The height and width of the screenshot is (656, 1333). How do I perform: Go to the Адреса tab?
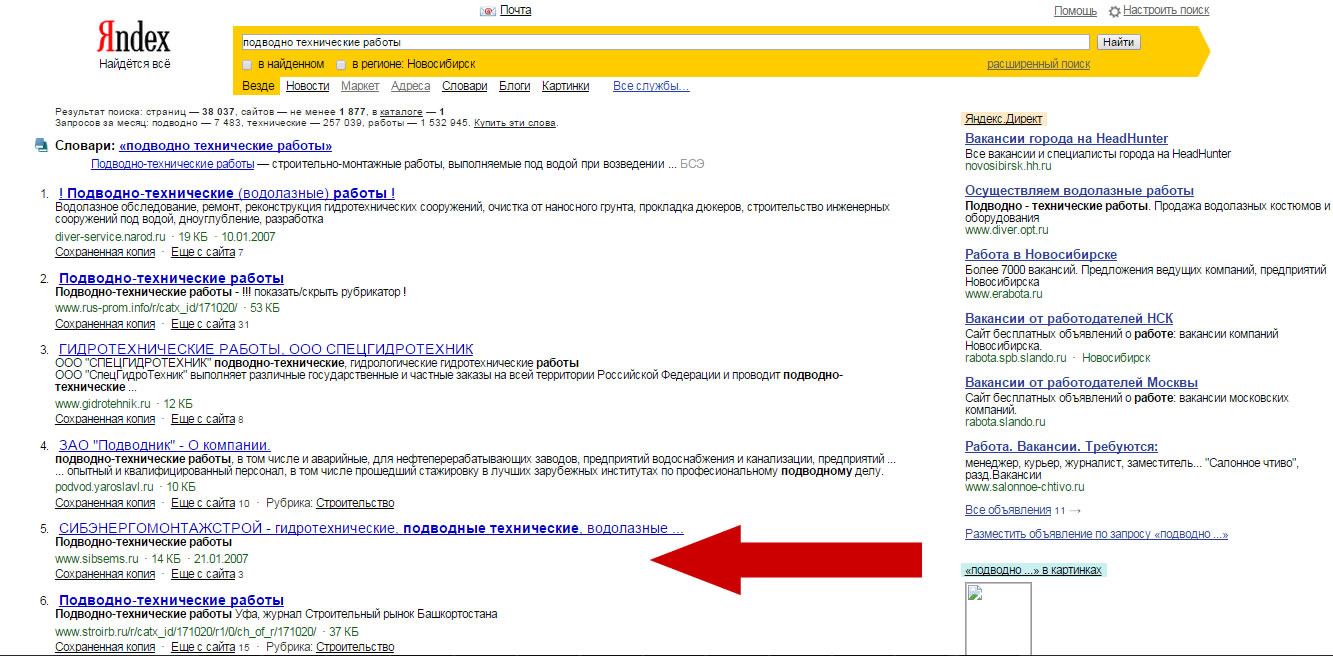click(411, 86)
